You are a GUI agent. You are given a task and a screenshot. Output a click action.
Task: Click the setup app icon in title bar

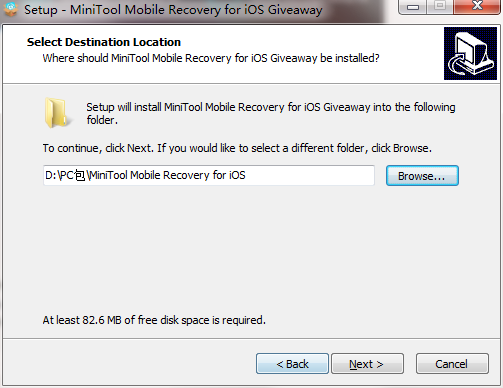coord(10,9)
